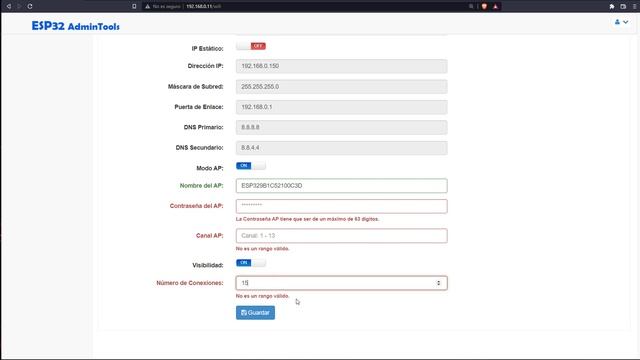Toggle the Modo AP switch off
640x360 pixels.
click(x=251, y=166)
